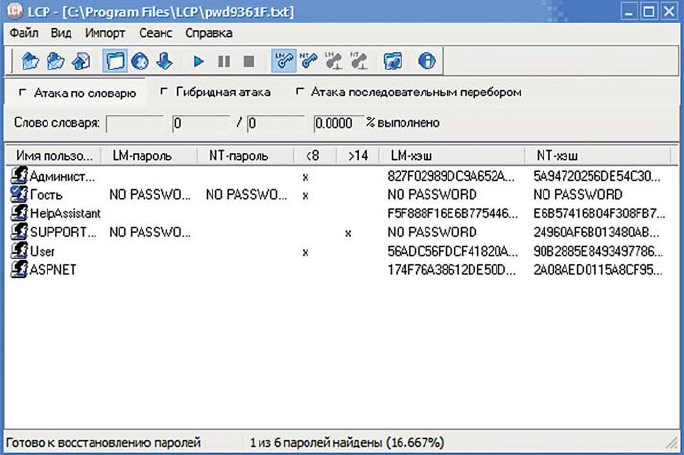This screenshot has height=455, width=684.
Task: Click the first folder icon in toolbar
Action: [x=30, y=61]
